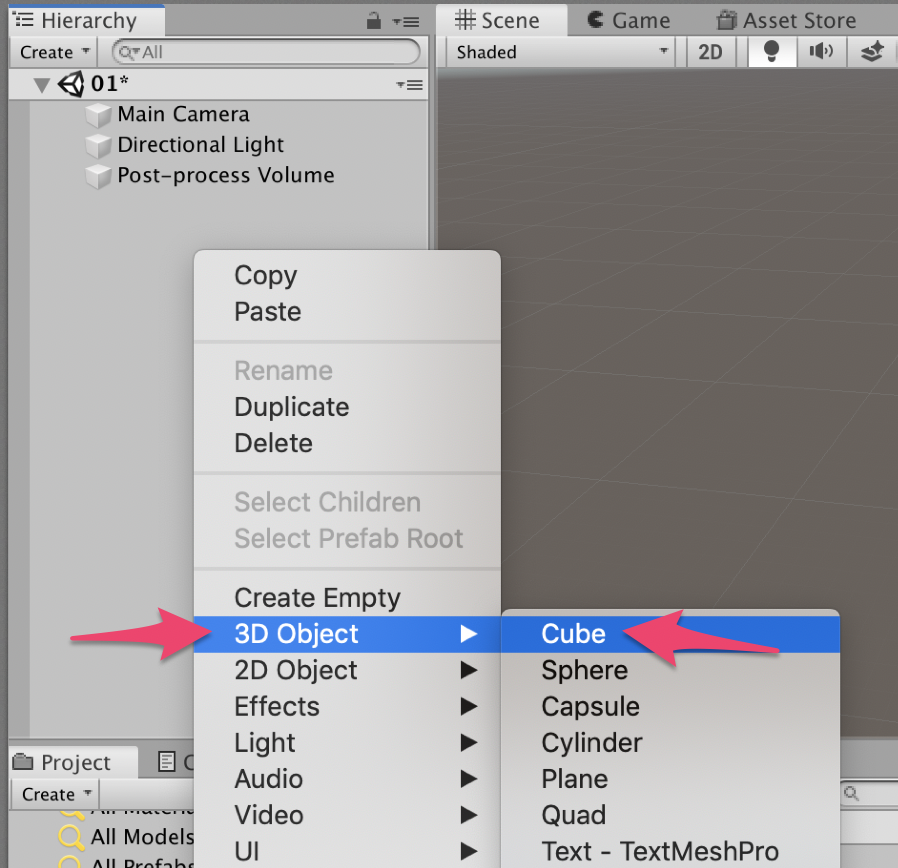Select Main Camera in the hierarchy

(183, 114)
